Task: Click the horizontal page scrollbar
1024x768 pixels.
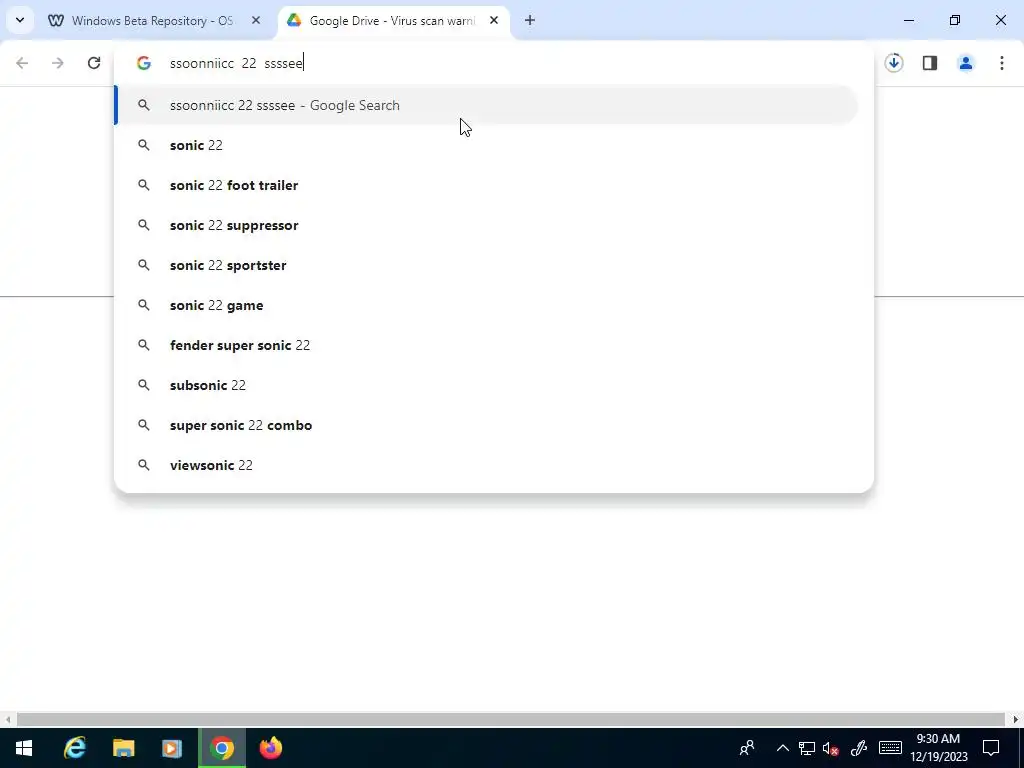Action: point(511,719)
